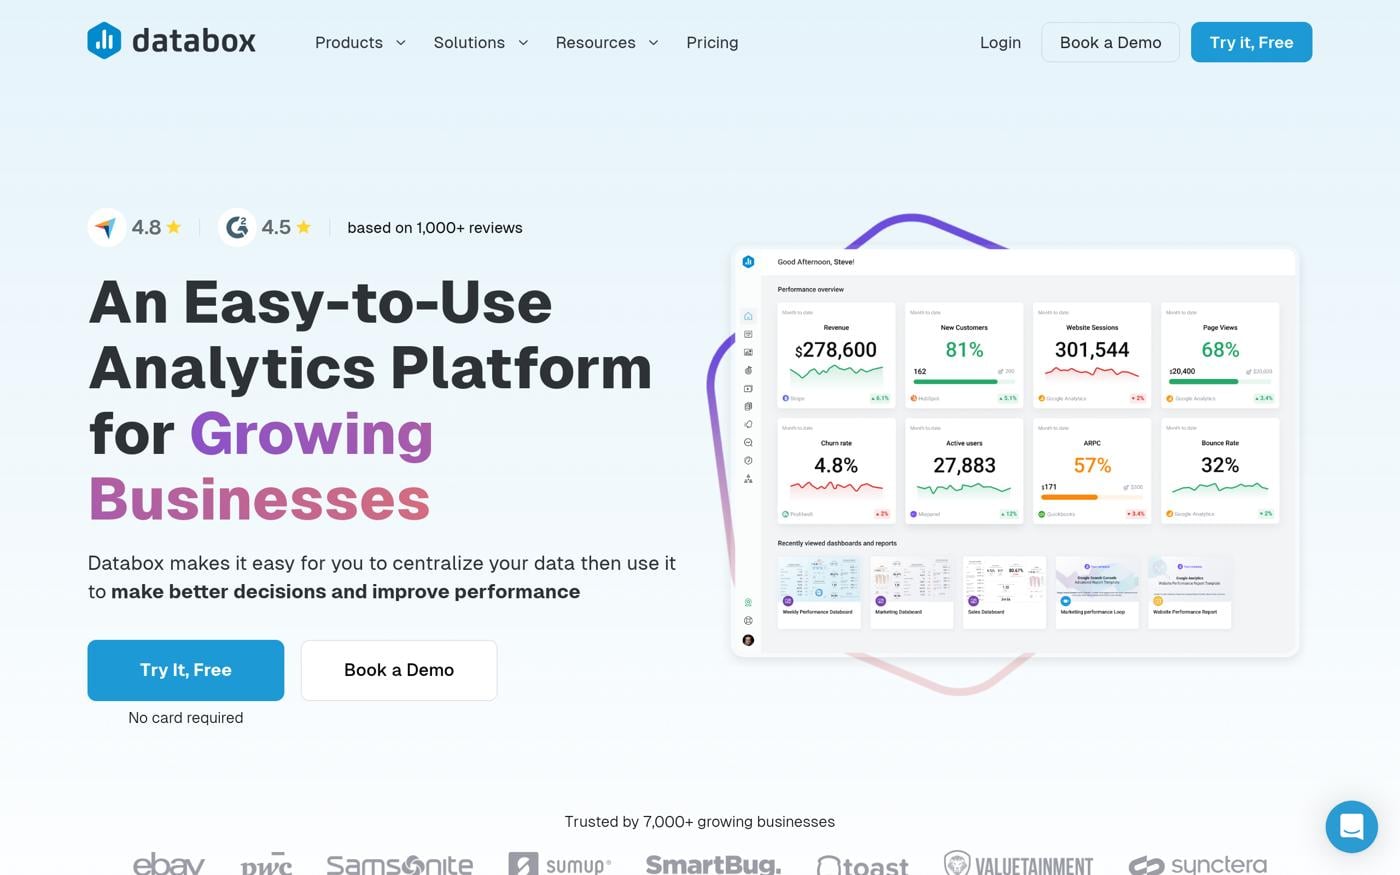Click the Home icon in the dashboard sidebar

(747, 316)
